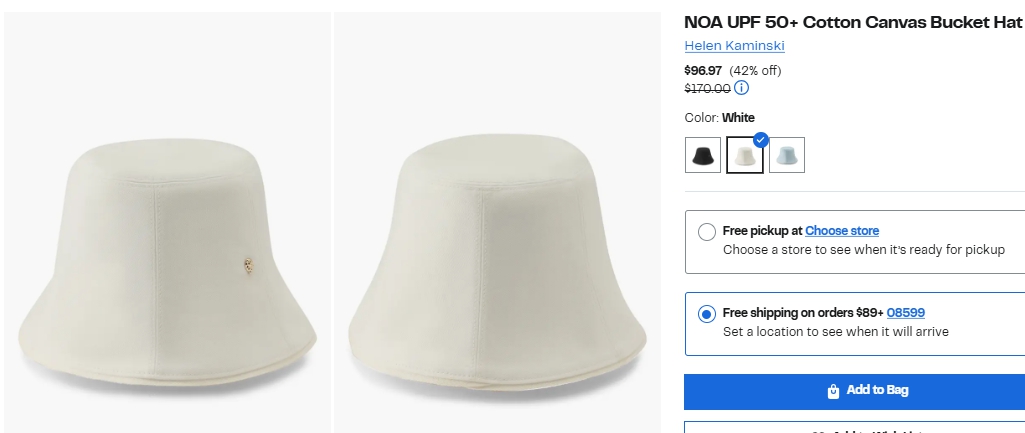Click the $96.97 sale price
The image size is (1025, 433).
point(703,70)
